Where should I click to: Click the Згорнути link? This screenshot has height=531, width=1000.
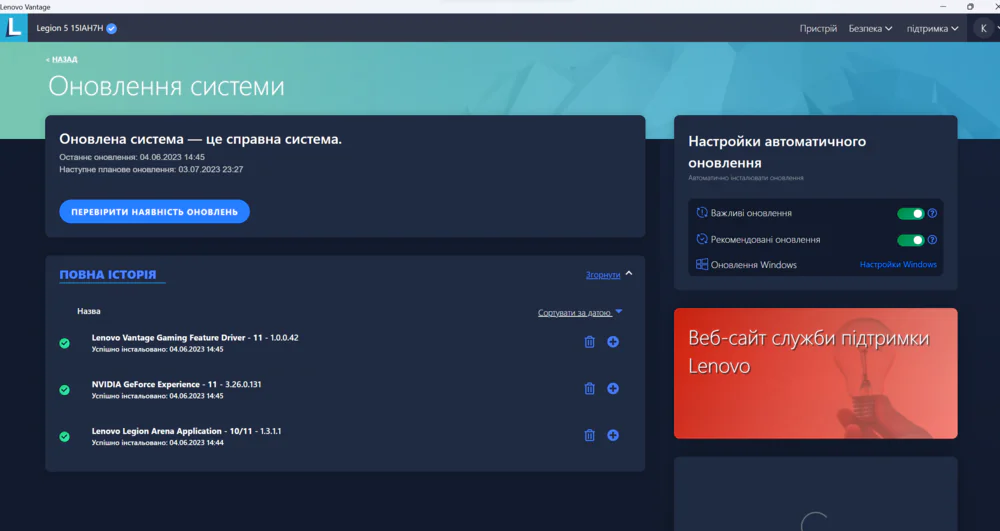(603, 275)
